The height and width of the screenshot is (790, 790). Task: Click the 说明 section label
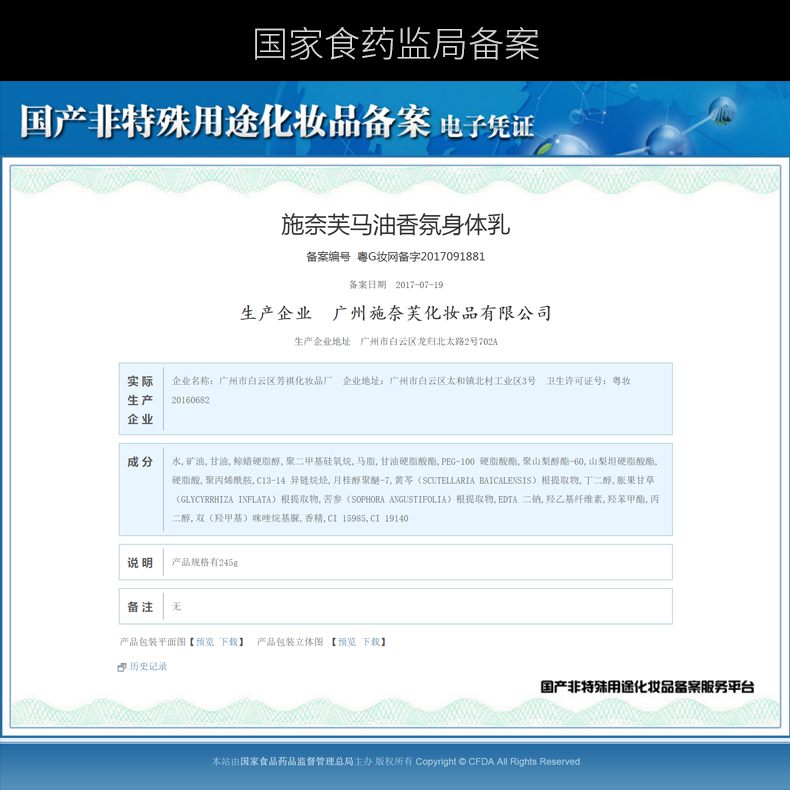coord(140,562)
